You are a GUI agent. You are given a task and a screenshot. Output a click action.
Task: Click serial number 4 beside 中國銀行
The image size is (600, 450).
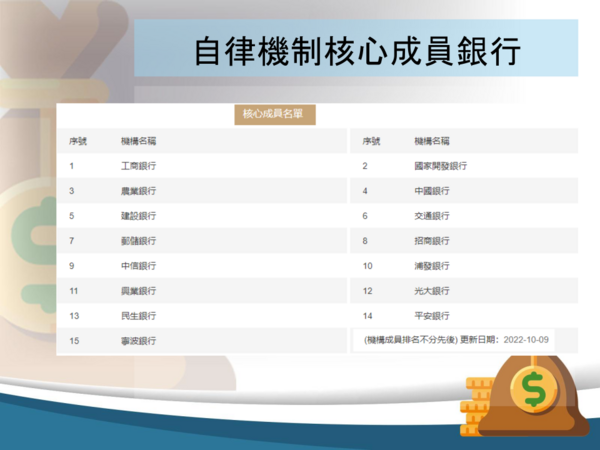click(x=365, y=191)
